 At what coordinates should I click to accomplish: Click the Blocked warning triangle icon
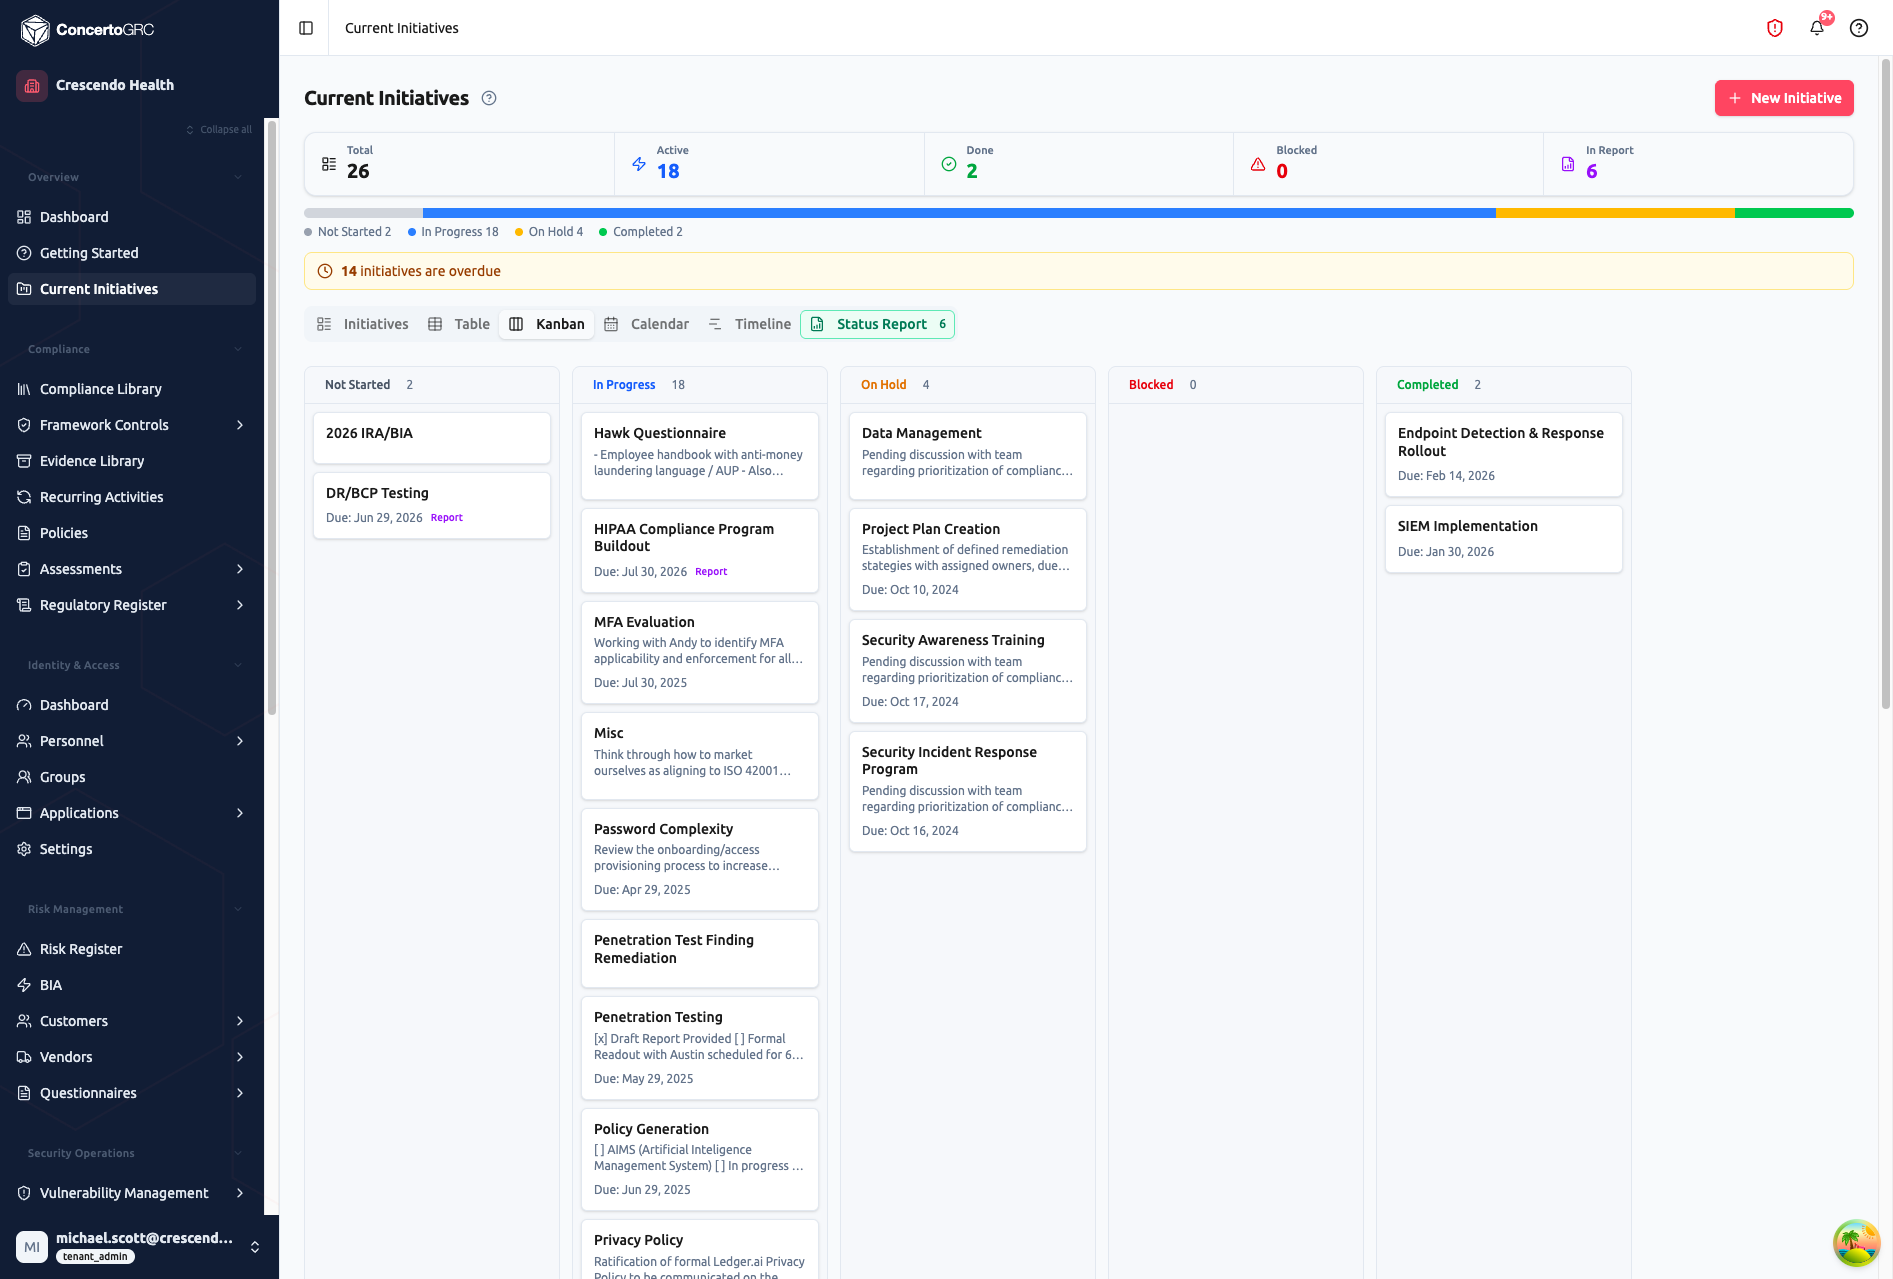pos(1258,164)
